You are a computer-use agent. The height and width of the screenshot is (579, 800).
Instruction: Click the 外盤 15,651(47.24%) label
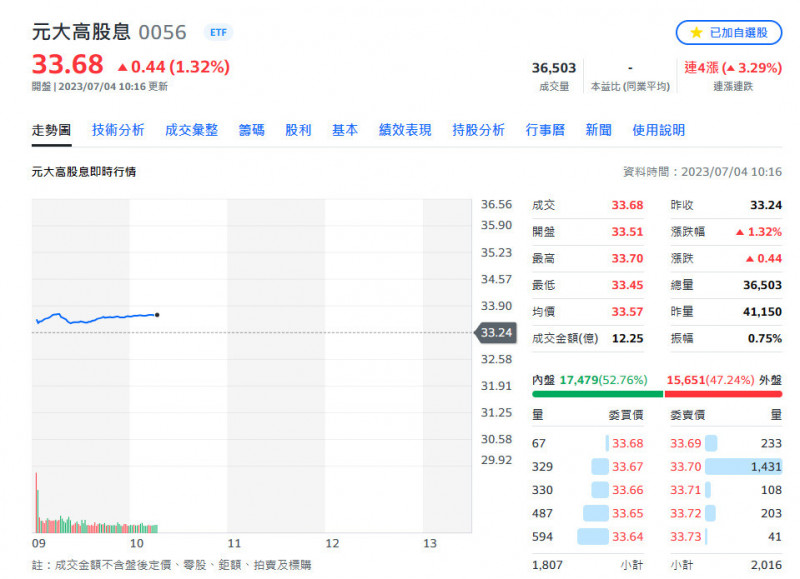point(724,380)
